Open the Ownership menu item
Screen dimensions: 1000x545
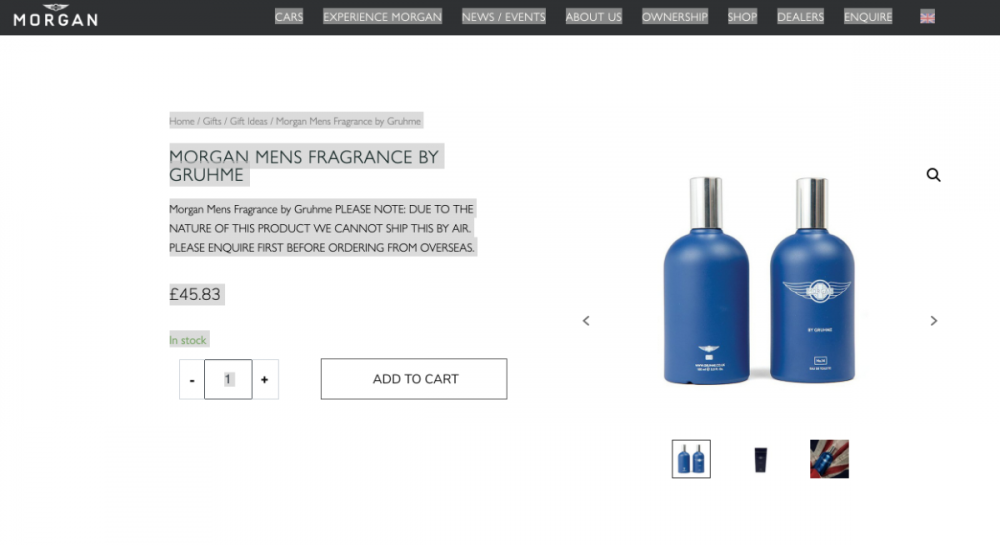point(675,17)
